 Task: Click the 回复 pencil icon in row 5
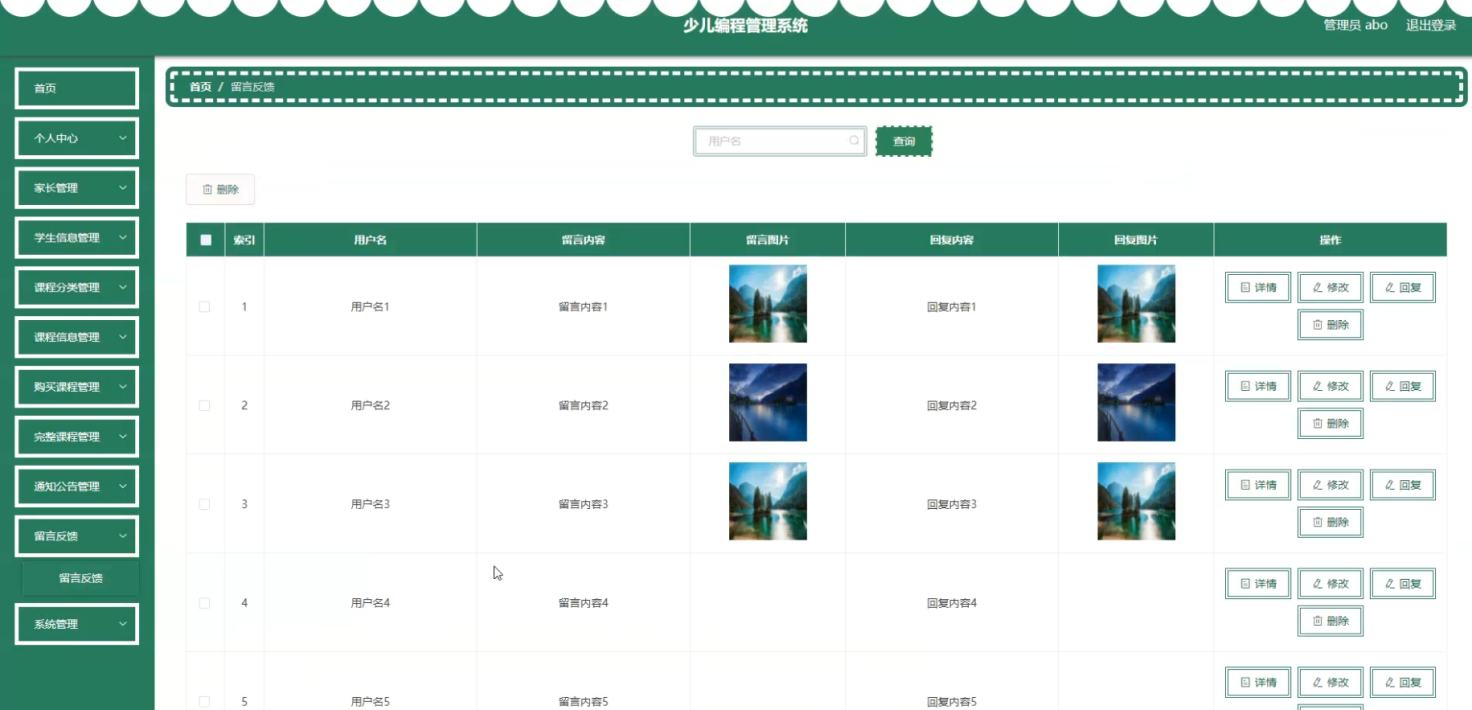[x=1389, y=682]
